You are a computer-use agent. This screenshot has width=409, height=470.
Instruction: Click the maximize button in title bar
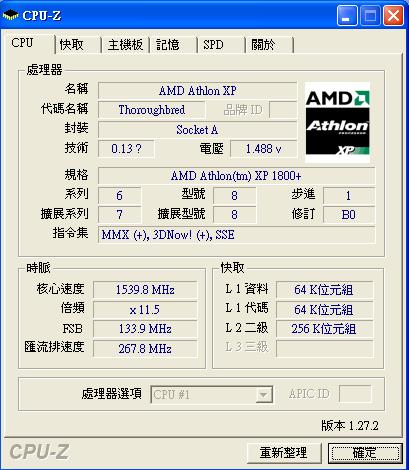coord(370,16)
